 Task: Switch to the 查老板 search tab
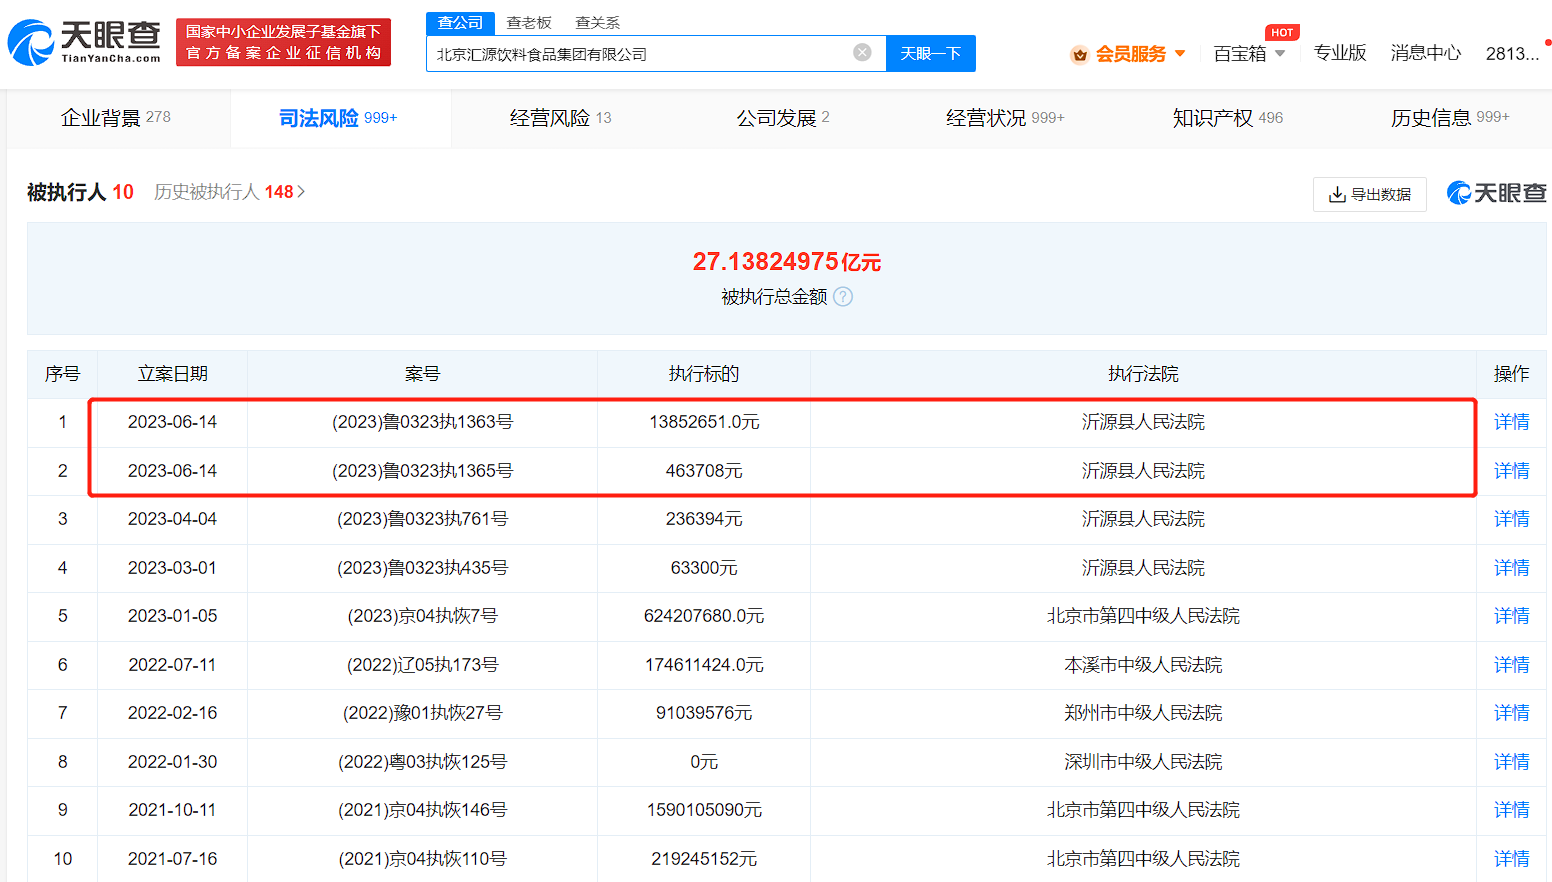tap(530, 21)
